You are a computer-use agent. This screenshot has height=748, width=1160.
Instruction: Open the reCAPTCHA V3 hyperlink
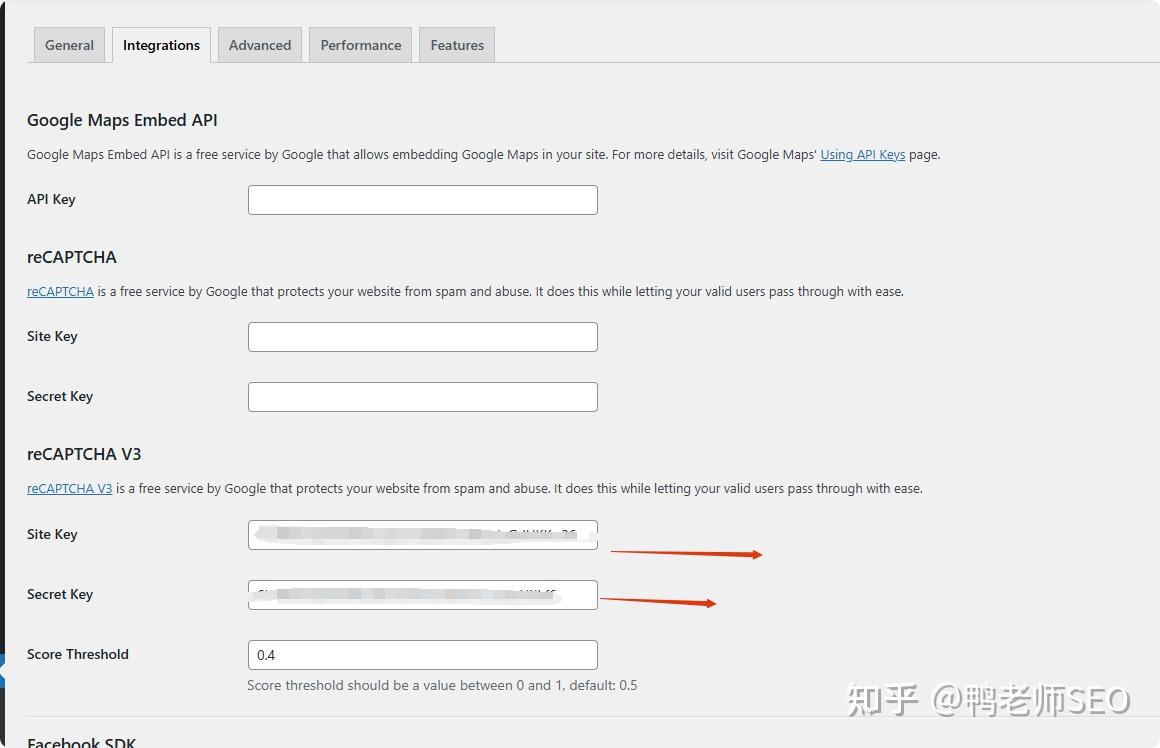click(x=69, y=488)
